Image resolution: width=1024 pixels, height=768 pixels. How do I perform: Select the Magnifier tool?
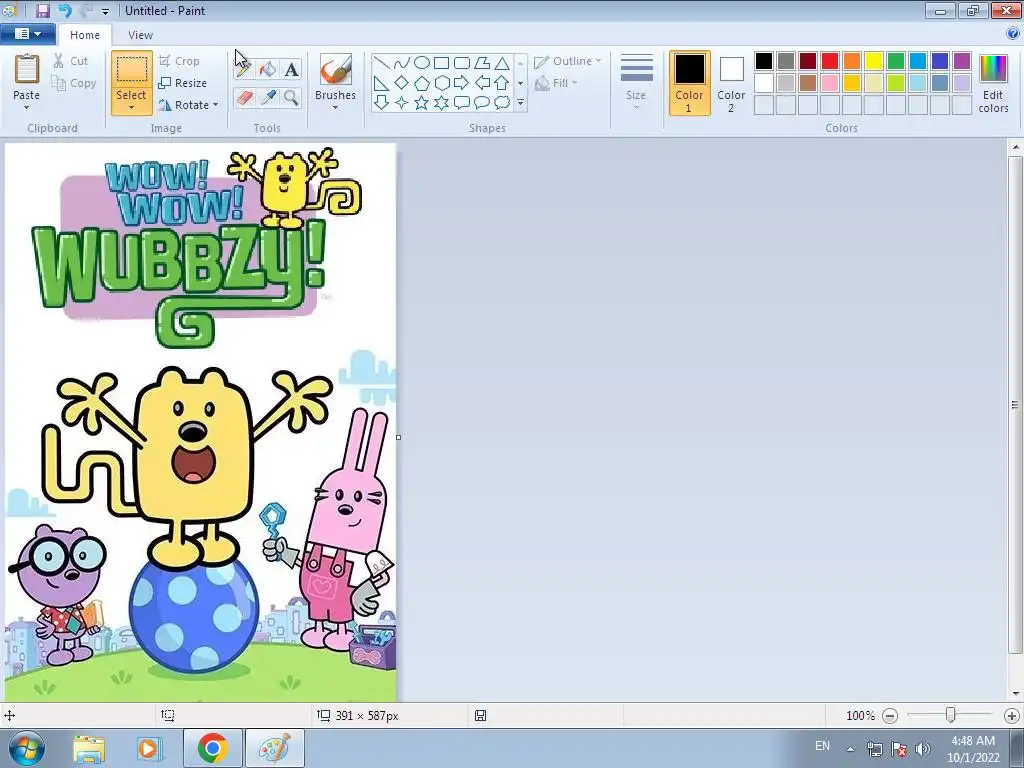pos(291,98)
